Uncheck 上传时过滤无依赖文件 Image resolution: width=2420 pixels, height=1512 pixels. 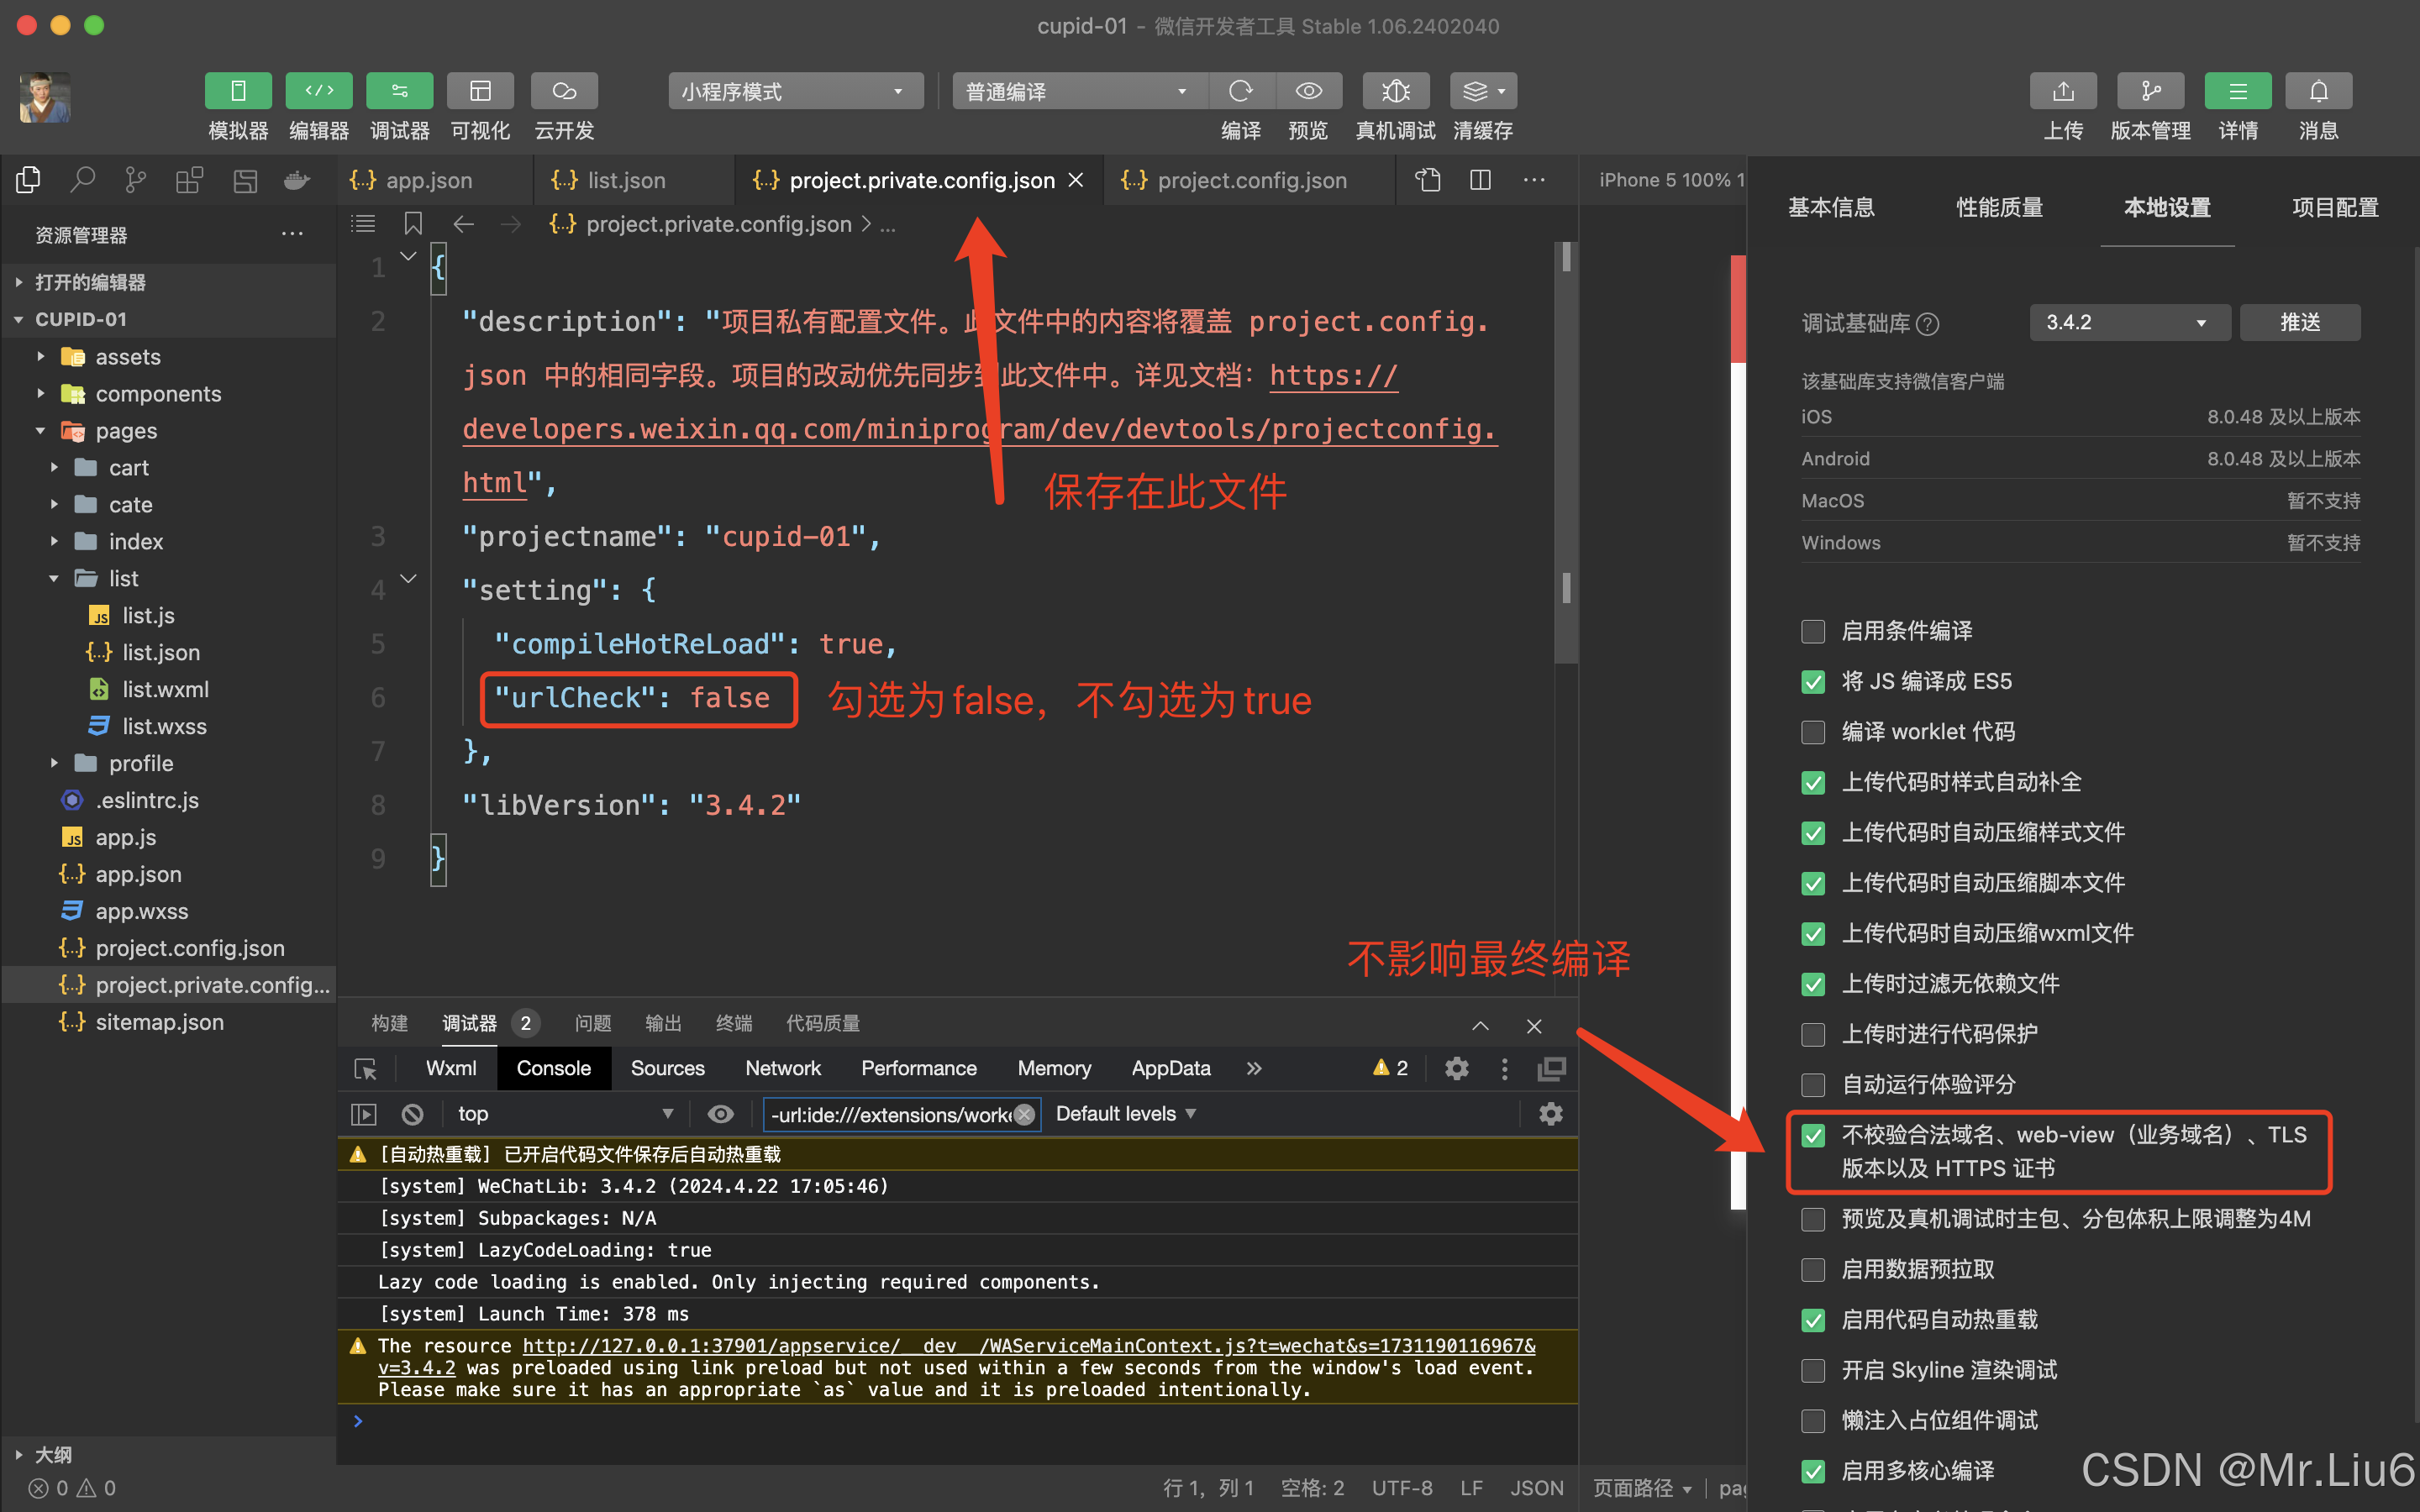(x=1813, y=984)
